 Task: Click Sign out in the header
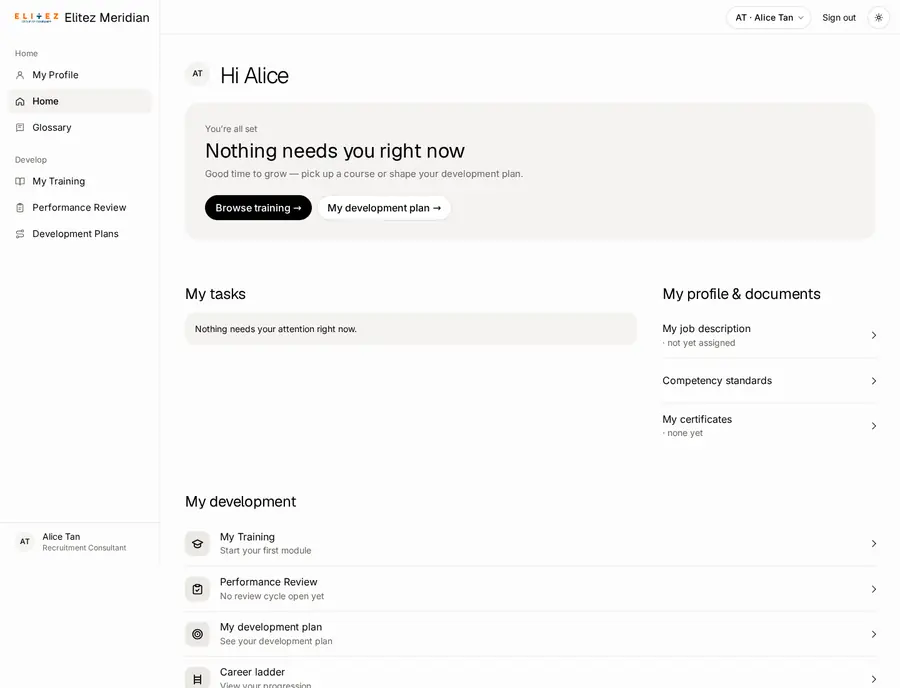point(839,18)
